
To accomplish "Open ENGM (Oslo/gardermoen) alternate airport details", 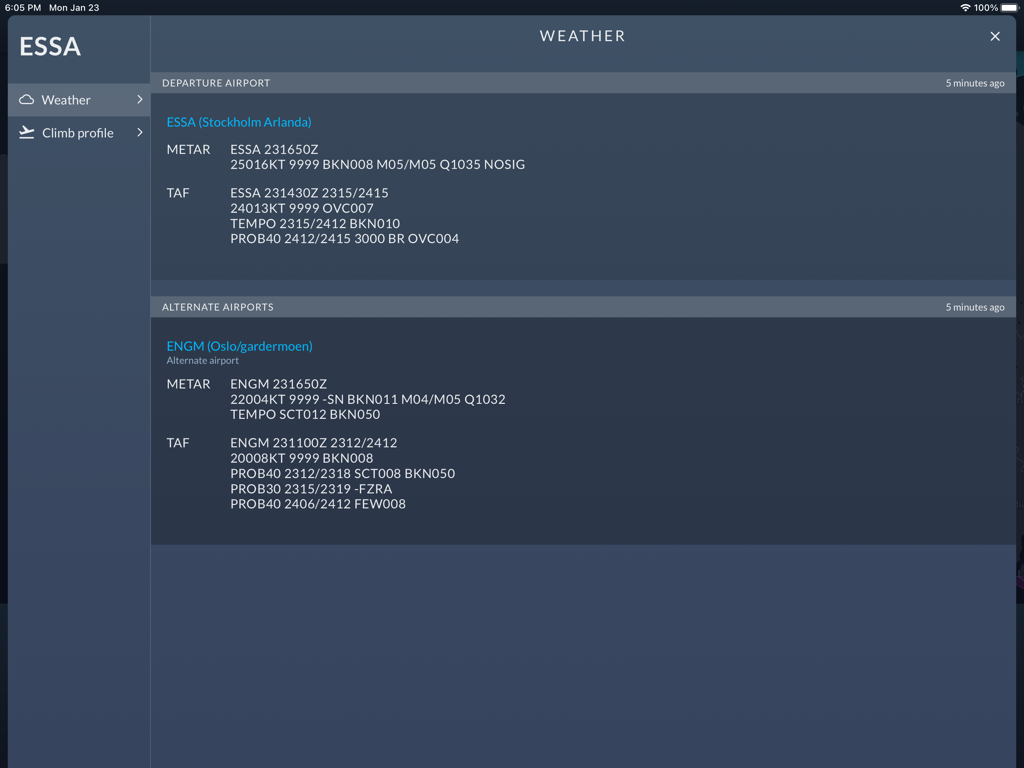I will (x=239, y=346).
